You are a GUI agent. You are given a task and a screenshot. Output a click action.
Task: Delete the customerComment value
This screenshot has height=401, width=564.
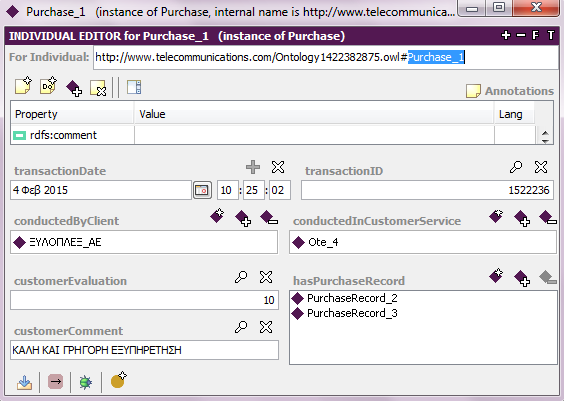pyautogui.click(x=266, y=327)
